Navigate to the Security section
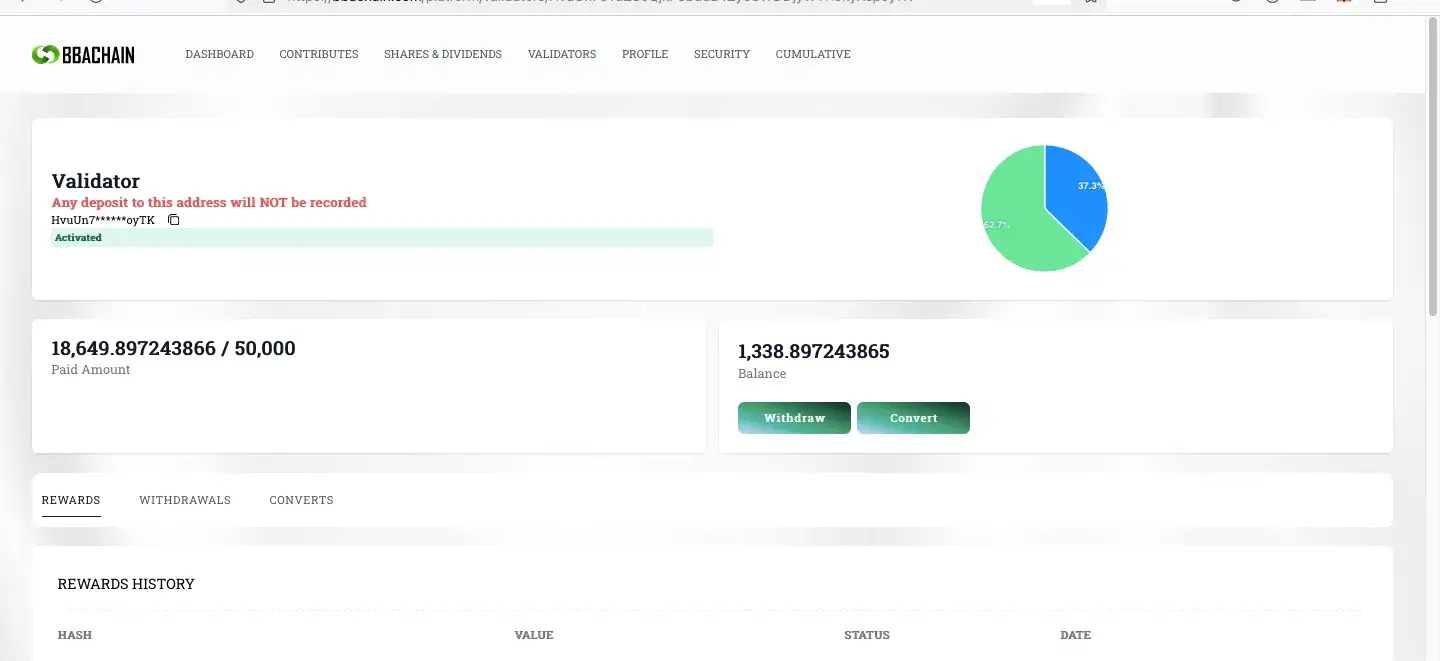 [x=721, y=54]
